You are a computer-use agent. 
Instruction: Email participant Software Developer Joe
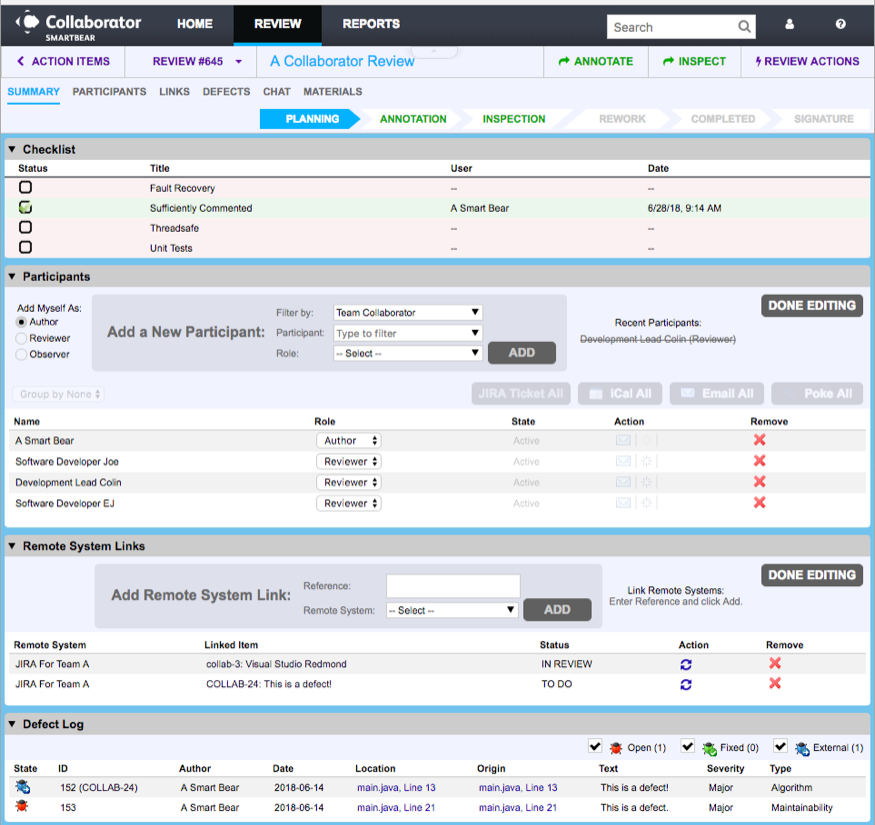(x=623, y=462)
